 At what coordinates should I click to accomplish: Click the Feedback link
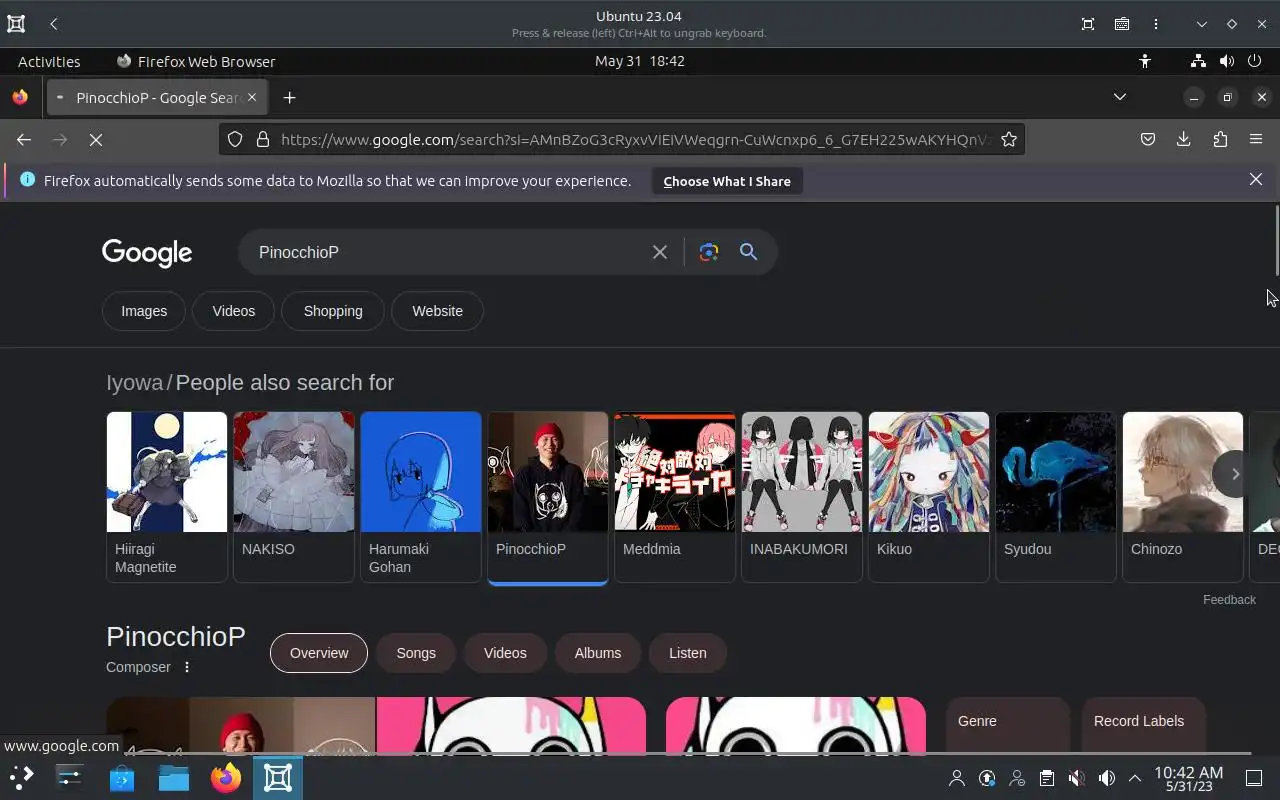tap(1229, 599)
